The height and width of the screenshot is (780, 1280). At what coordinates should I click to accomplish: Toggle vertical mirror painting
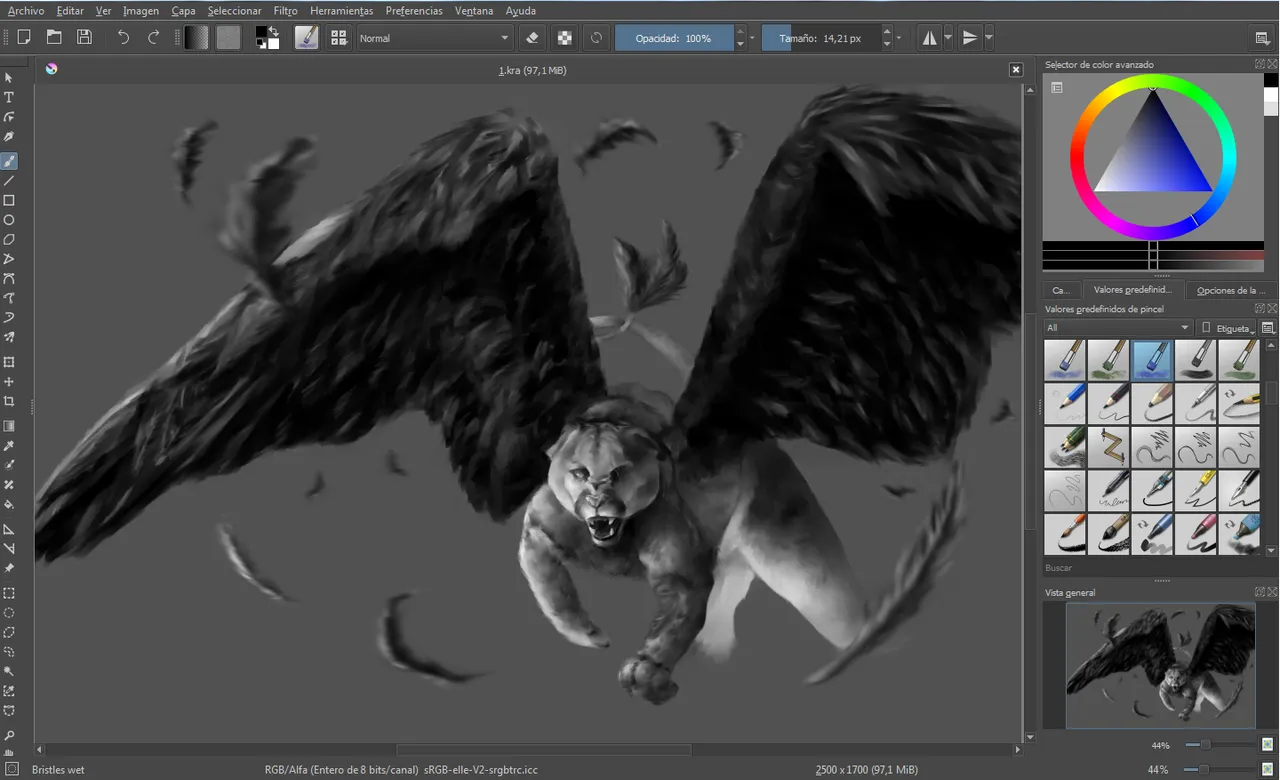[x=969, y=38]
